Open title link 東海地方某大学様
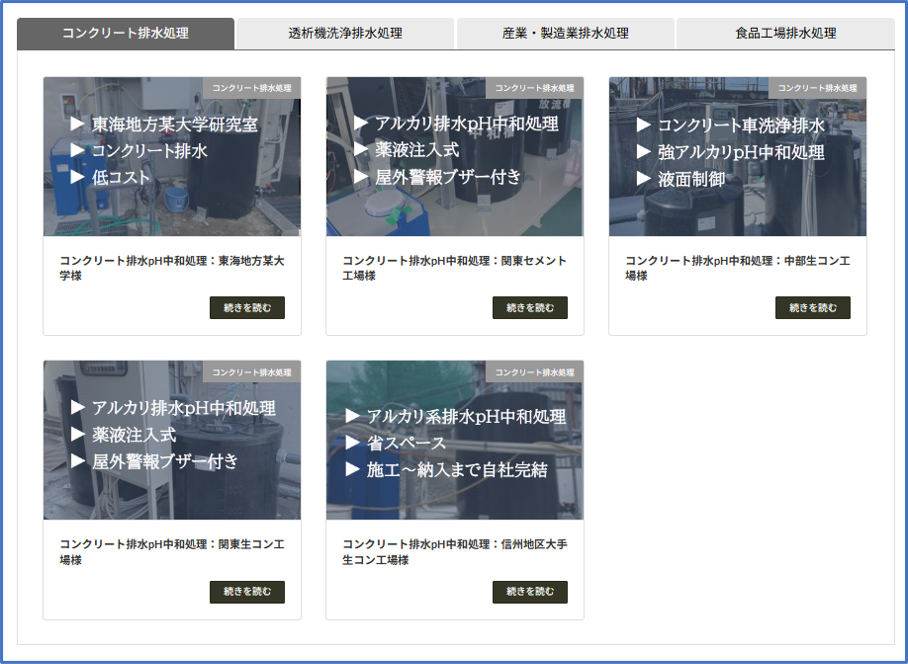The height and width of the screenshot is (664, 908). point(171,268)
